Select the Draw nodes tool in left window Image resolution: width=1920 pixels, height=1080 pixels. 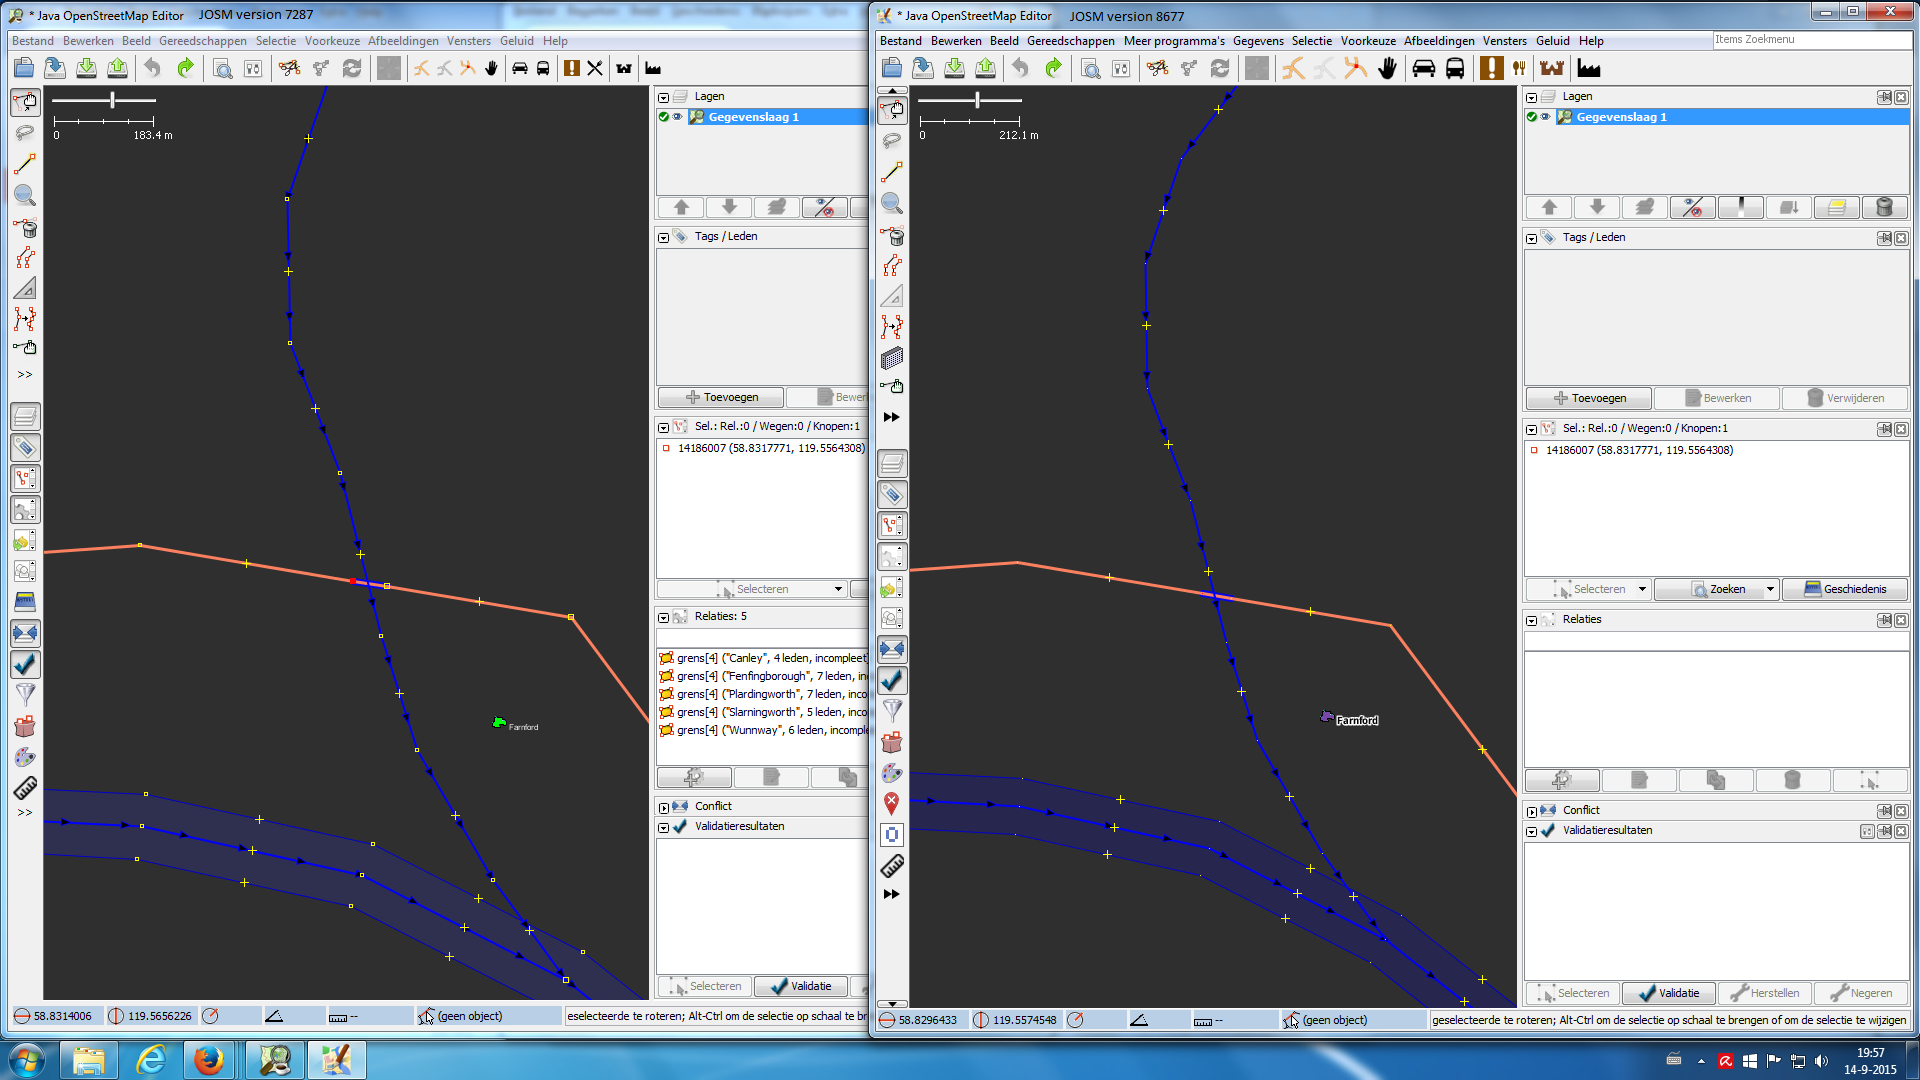click(x=25, y=164)
